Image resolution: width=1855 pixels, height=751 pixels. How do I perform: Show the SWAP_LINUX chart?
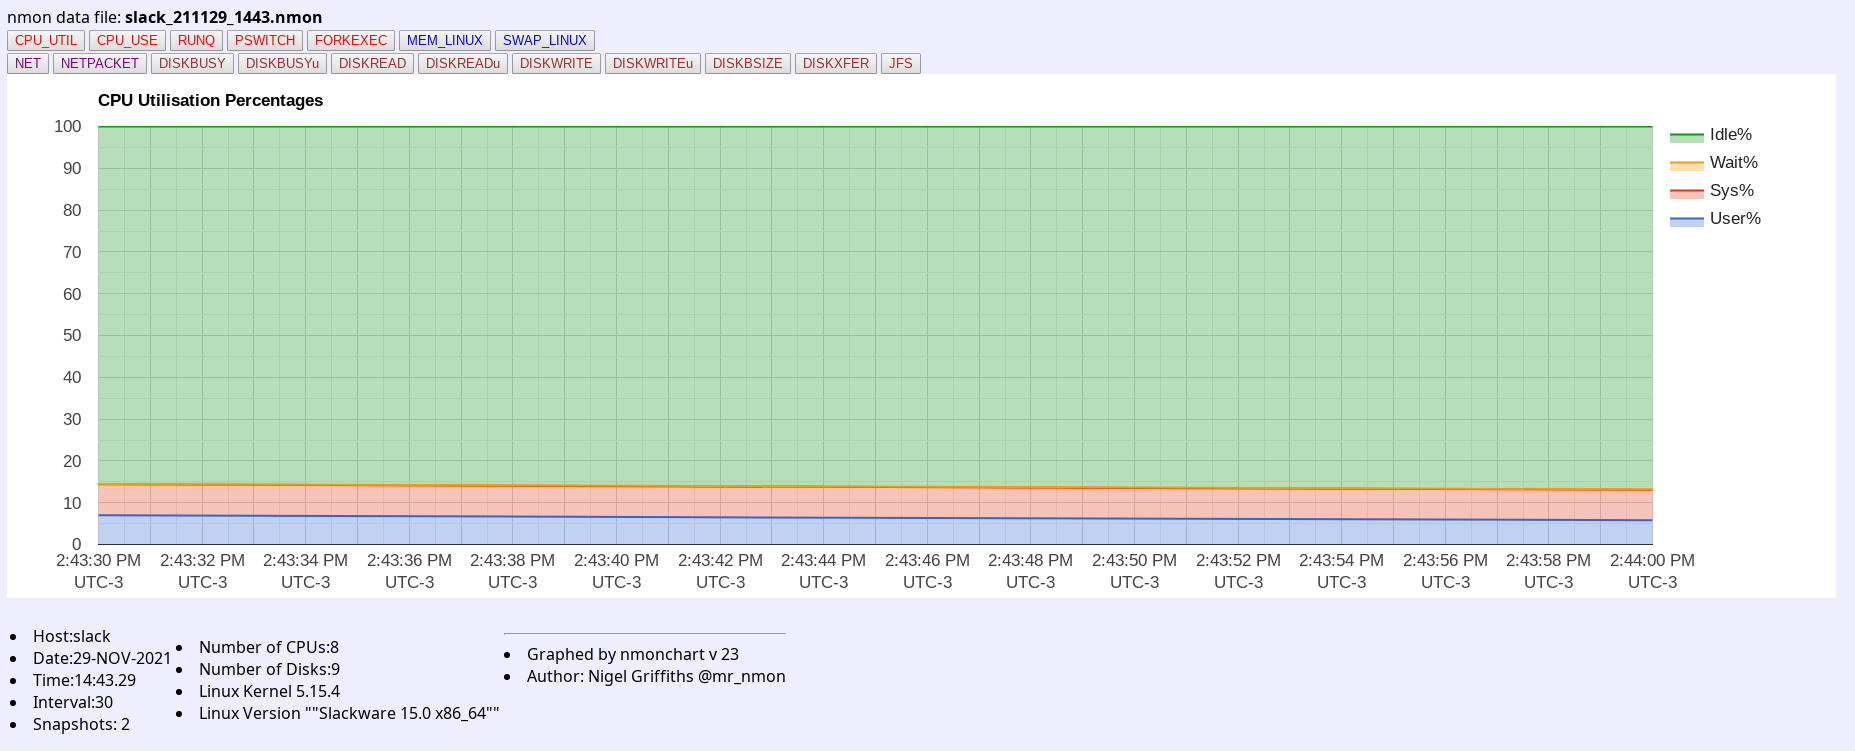[x=544, y=40]
